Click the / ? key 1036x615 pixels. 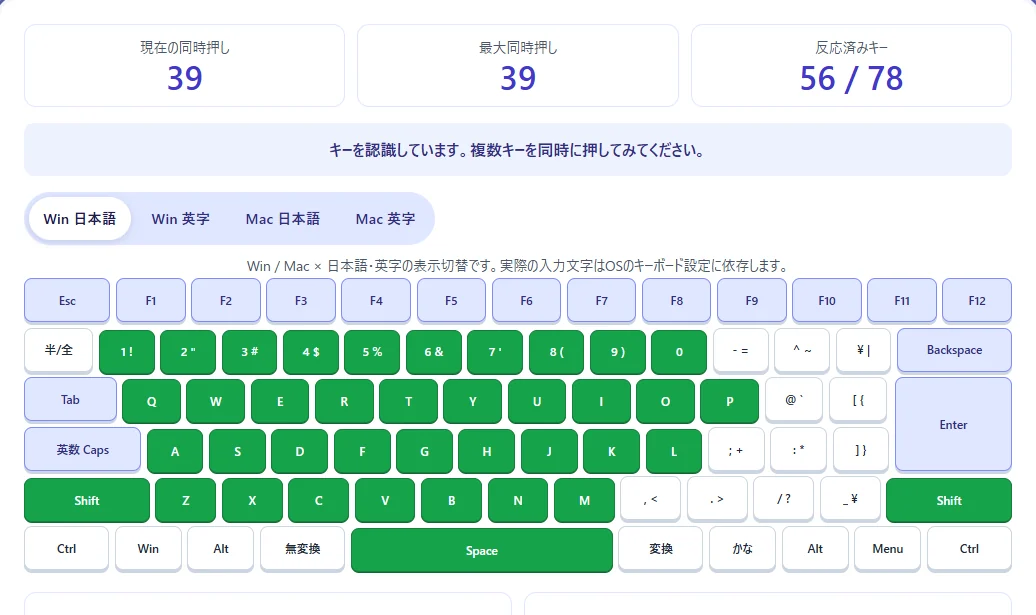(784, 499)
